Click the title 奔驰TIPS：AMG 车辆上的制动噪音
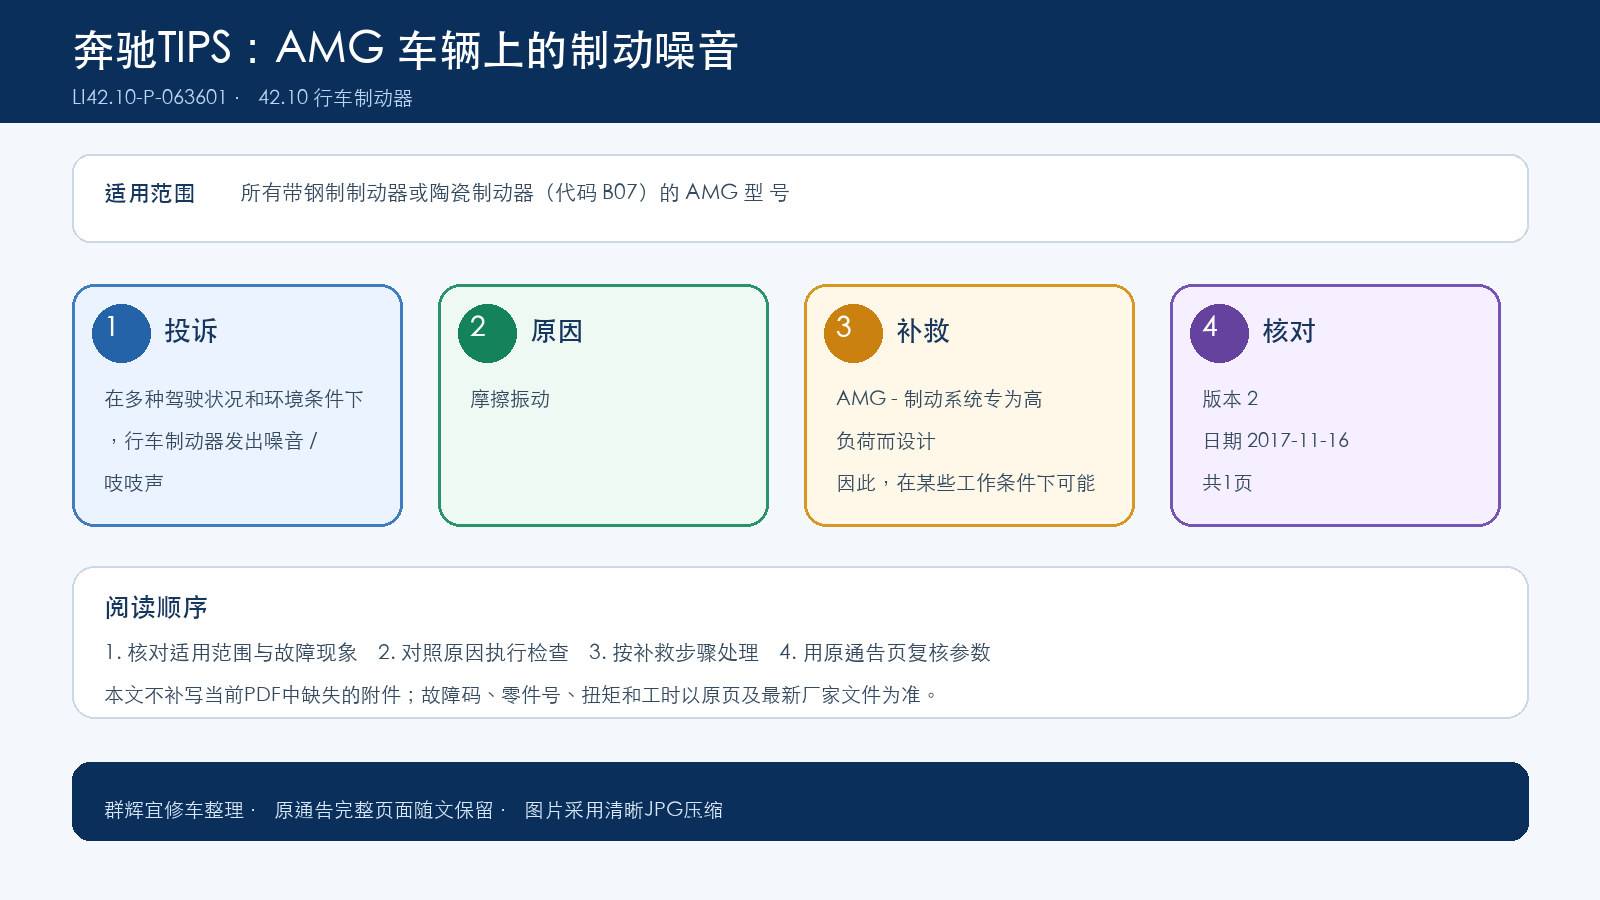Image resolution: width=1600 pixels, height=900 pixels. (406, 49)
